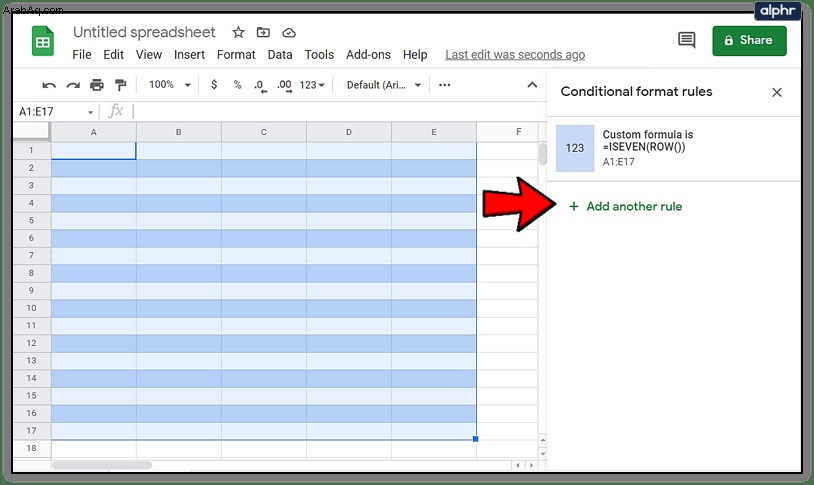The image size is (814, 485).
Task: Select column B header
Action: click(x=179, y=132)
